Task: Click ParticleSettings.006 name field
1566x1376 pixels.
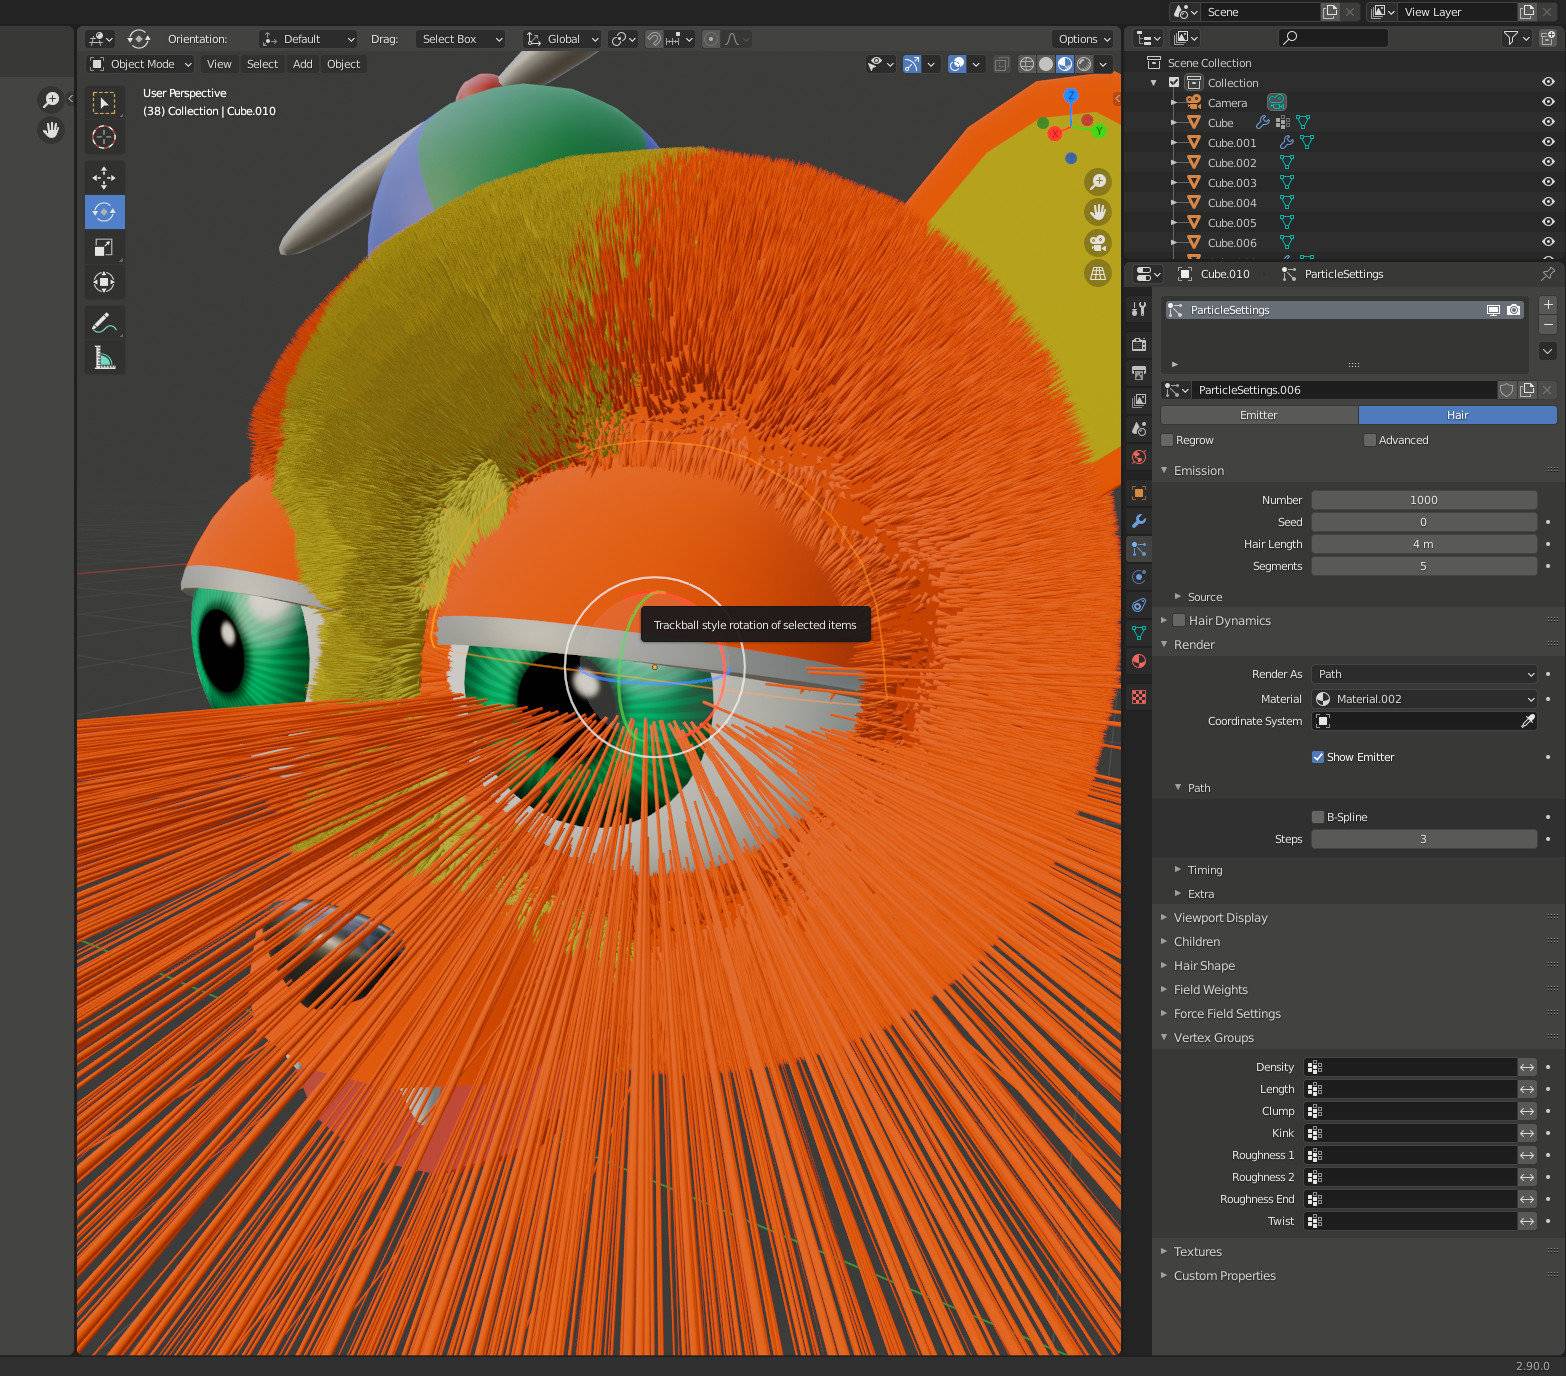Action: coord(1345,390)
